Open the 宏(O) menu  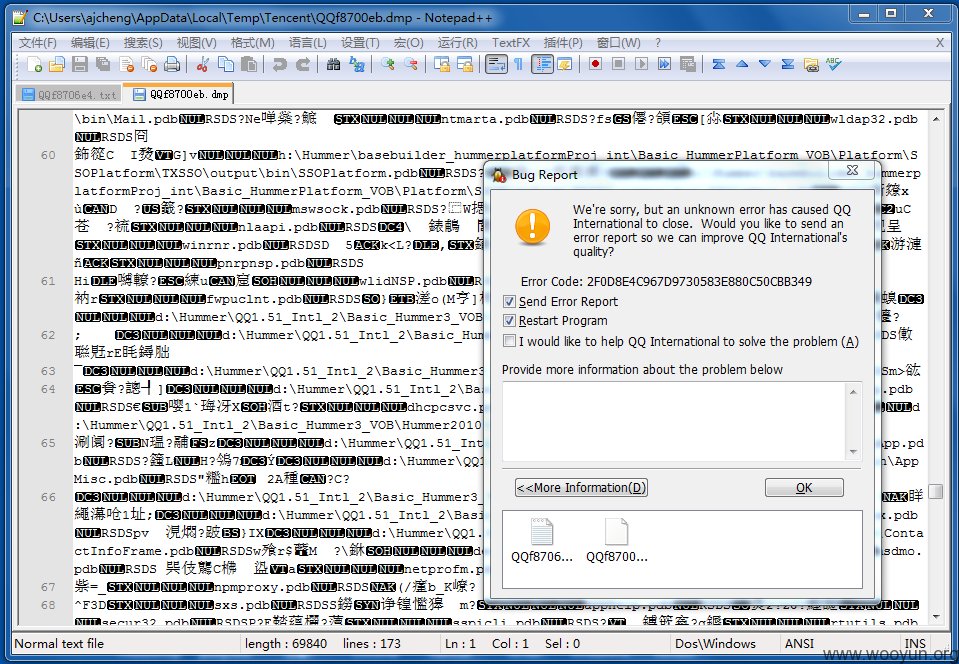click(409, 43)
